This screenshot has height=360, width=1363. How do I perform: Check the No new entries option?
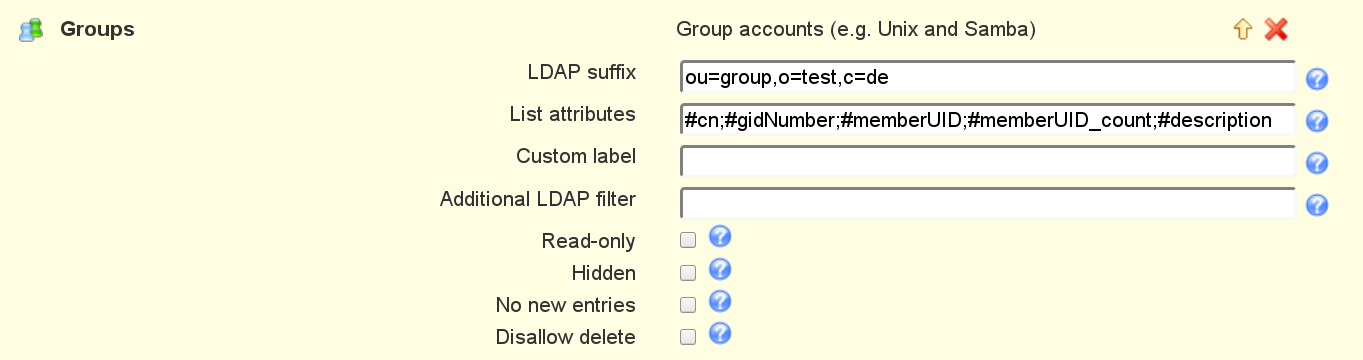(688, 304)
